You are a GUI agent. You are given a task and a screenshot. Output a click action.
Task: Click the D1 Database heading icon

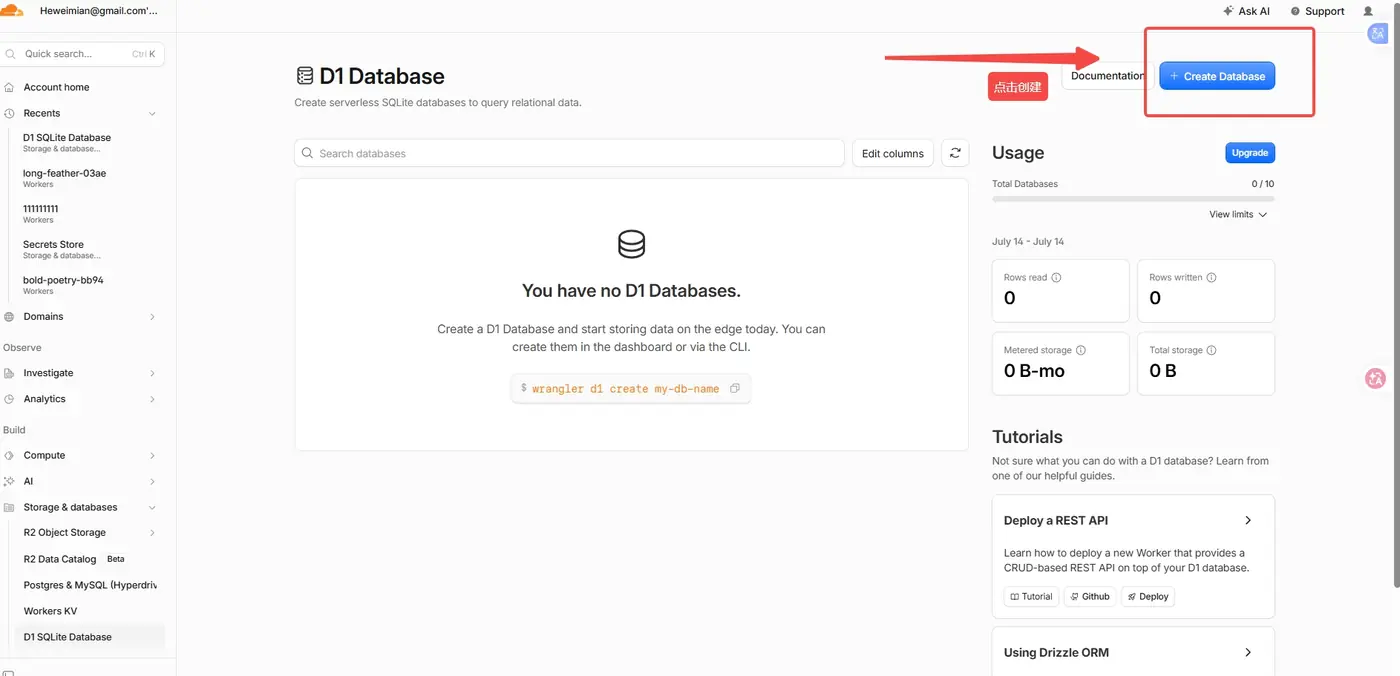[305, 76]
